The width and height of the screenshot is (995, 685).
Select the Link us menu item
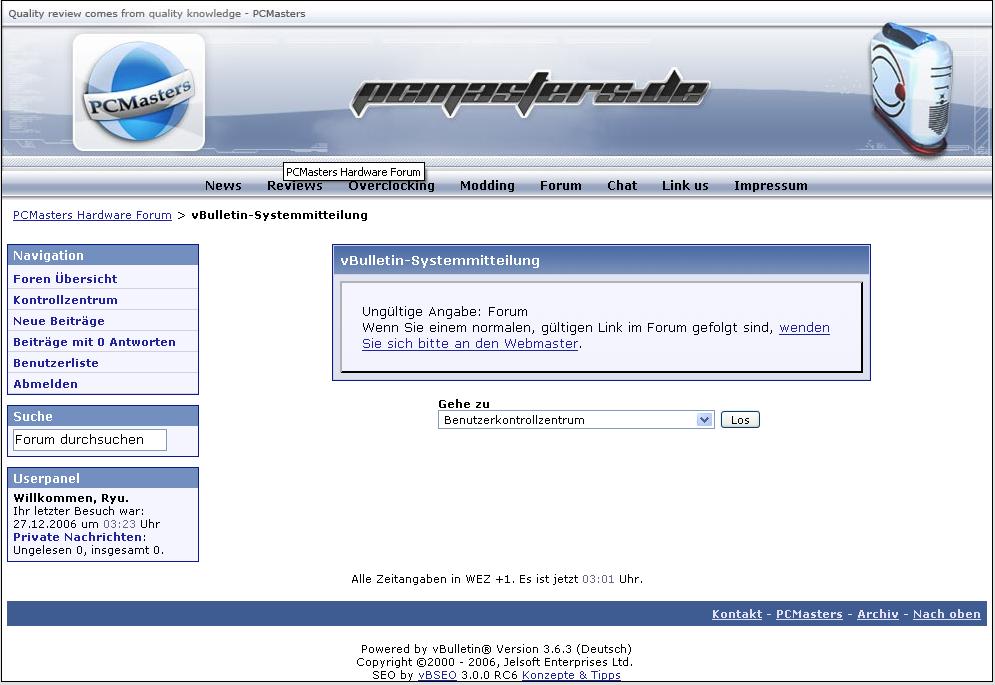(685, 185)
